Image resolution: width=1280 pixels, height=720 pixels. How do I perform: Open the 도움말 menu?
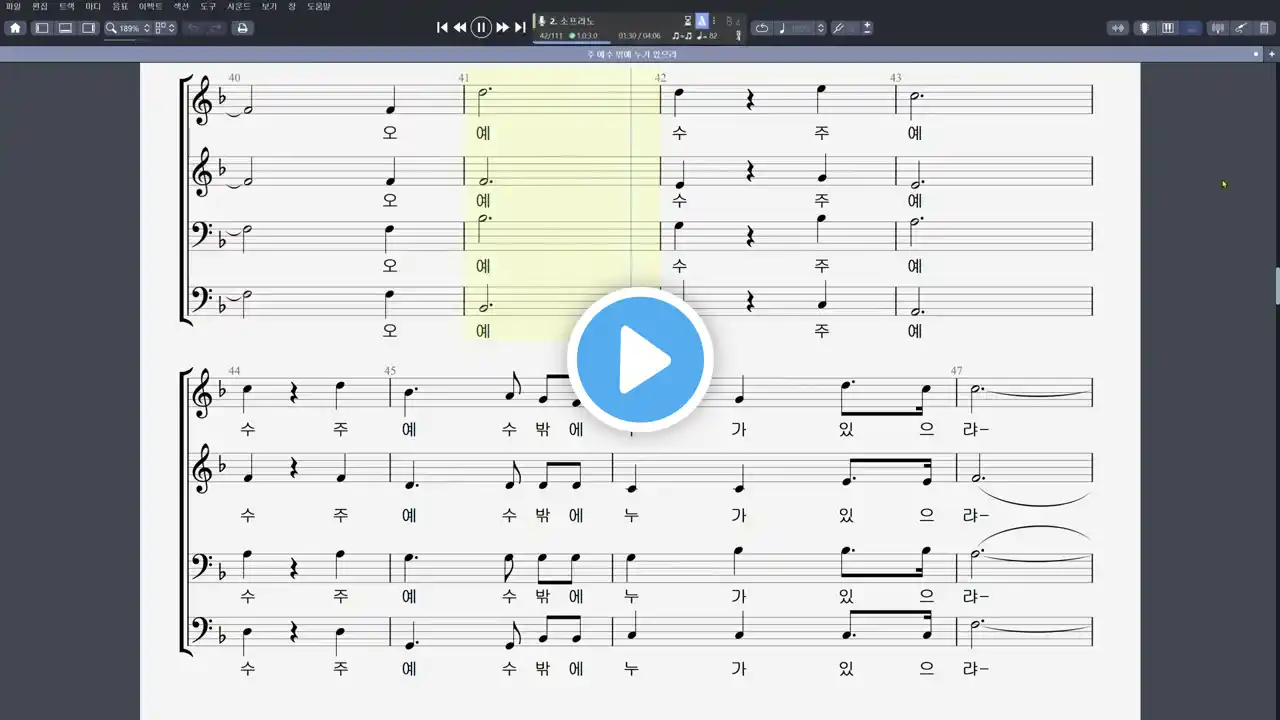click(x=318, y=6)
